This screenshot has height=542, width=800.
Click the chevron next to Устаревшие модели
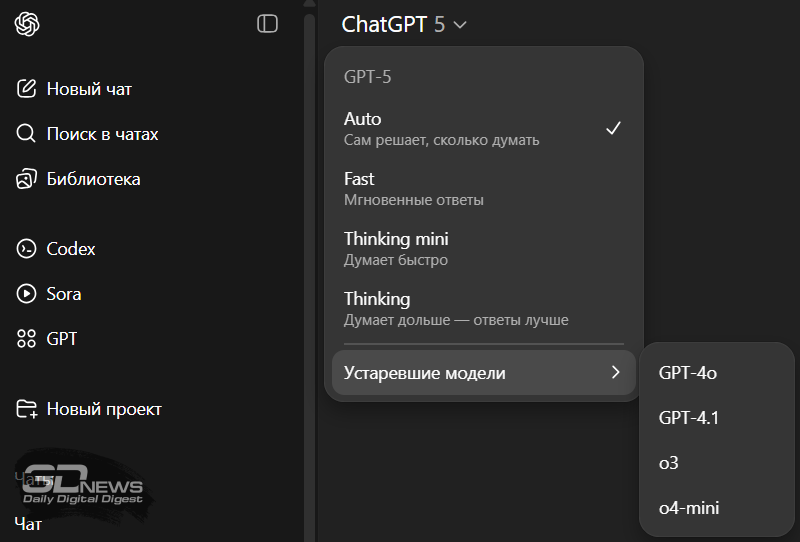coord(615,373)
